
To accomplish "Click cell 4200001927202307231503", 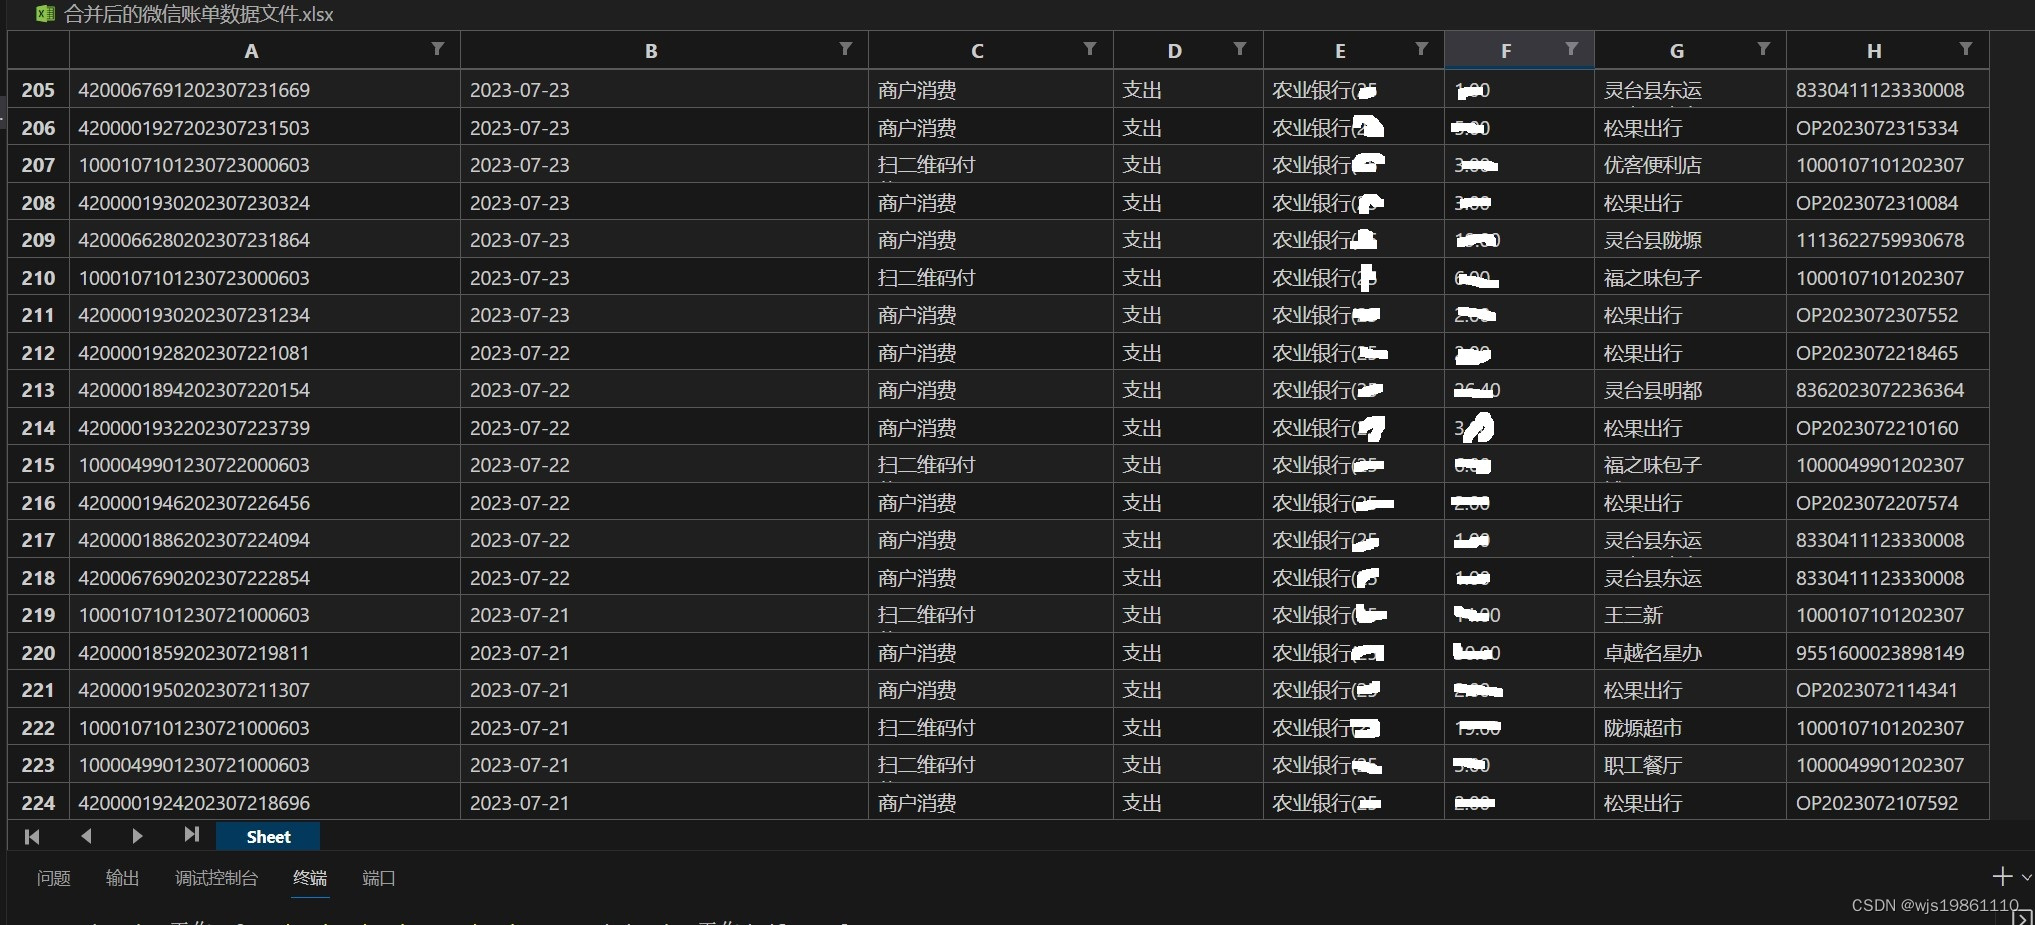I will tap(265, 128).
